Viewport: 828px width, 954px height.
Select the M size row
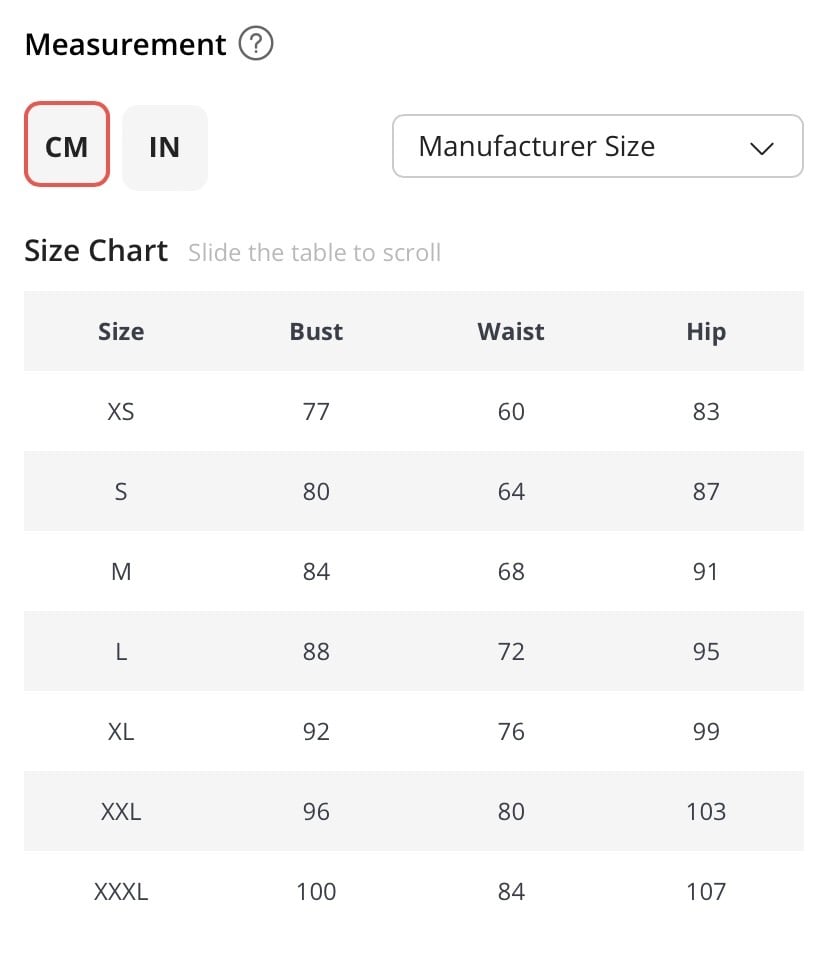(414, 571)
